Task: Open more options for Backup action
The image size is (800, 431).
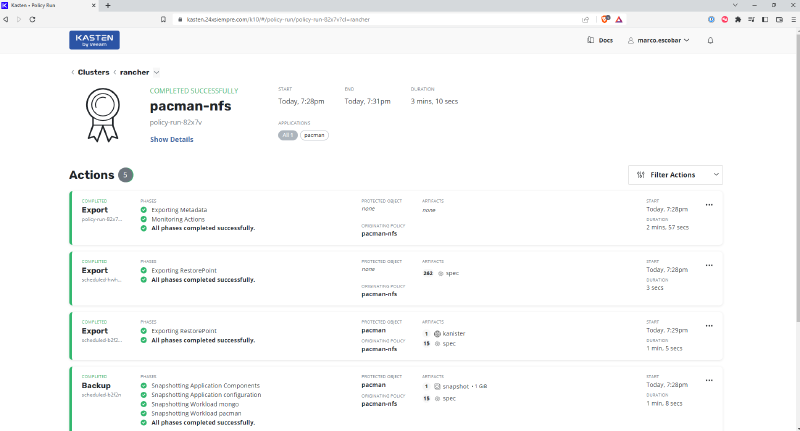Action: 709,381
